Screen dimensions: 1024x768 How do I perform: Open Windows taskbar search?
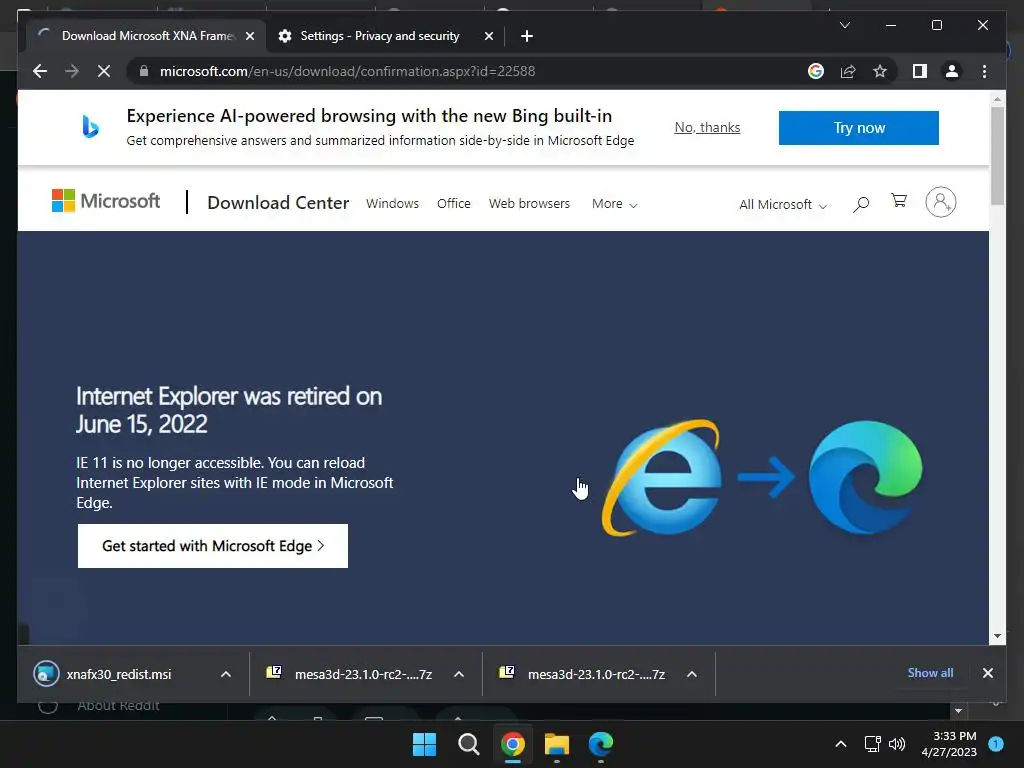click(469, 744)
